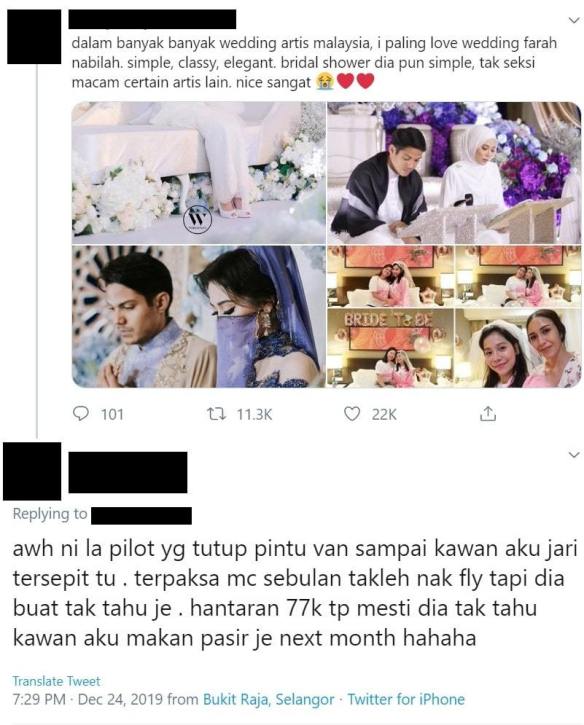Viewport: 584px width, 725px height.
Task: Retweet using the retweet arrows icon
Action: pos(216,413)
